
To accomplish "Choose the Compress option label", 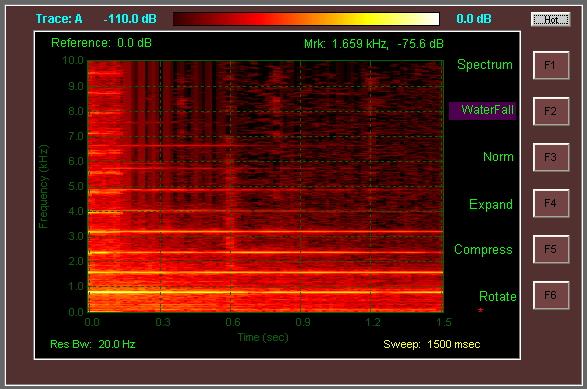I will (x=483, y=250).
